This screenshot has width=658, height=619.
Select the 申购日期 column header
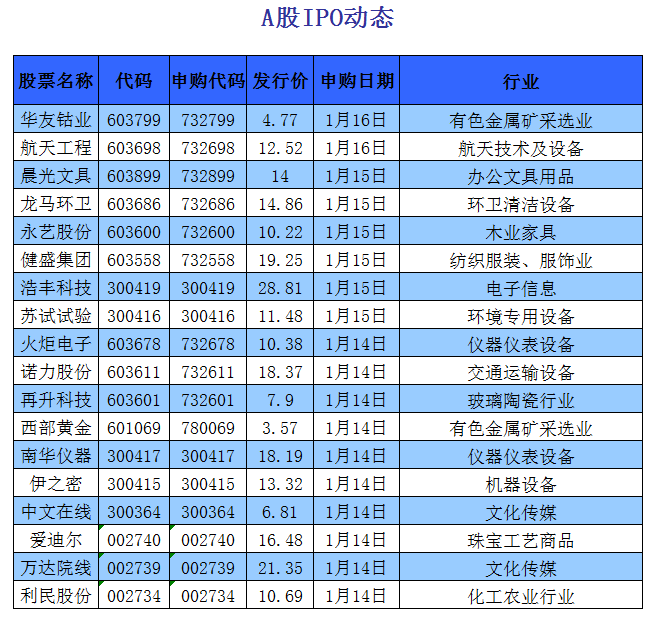[357, 81]
